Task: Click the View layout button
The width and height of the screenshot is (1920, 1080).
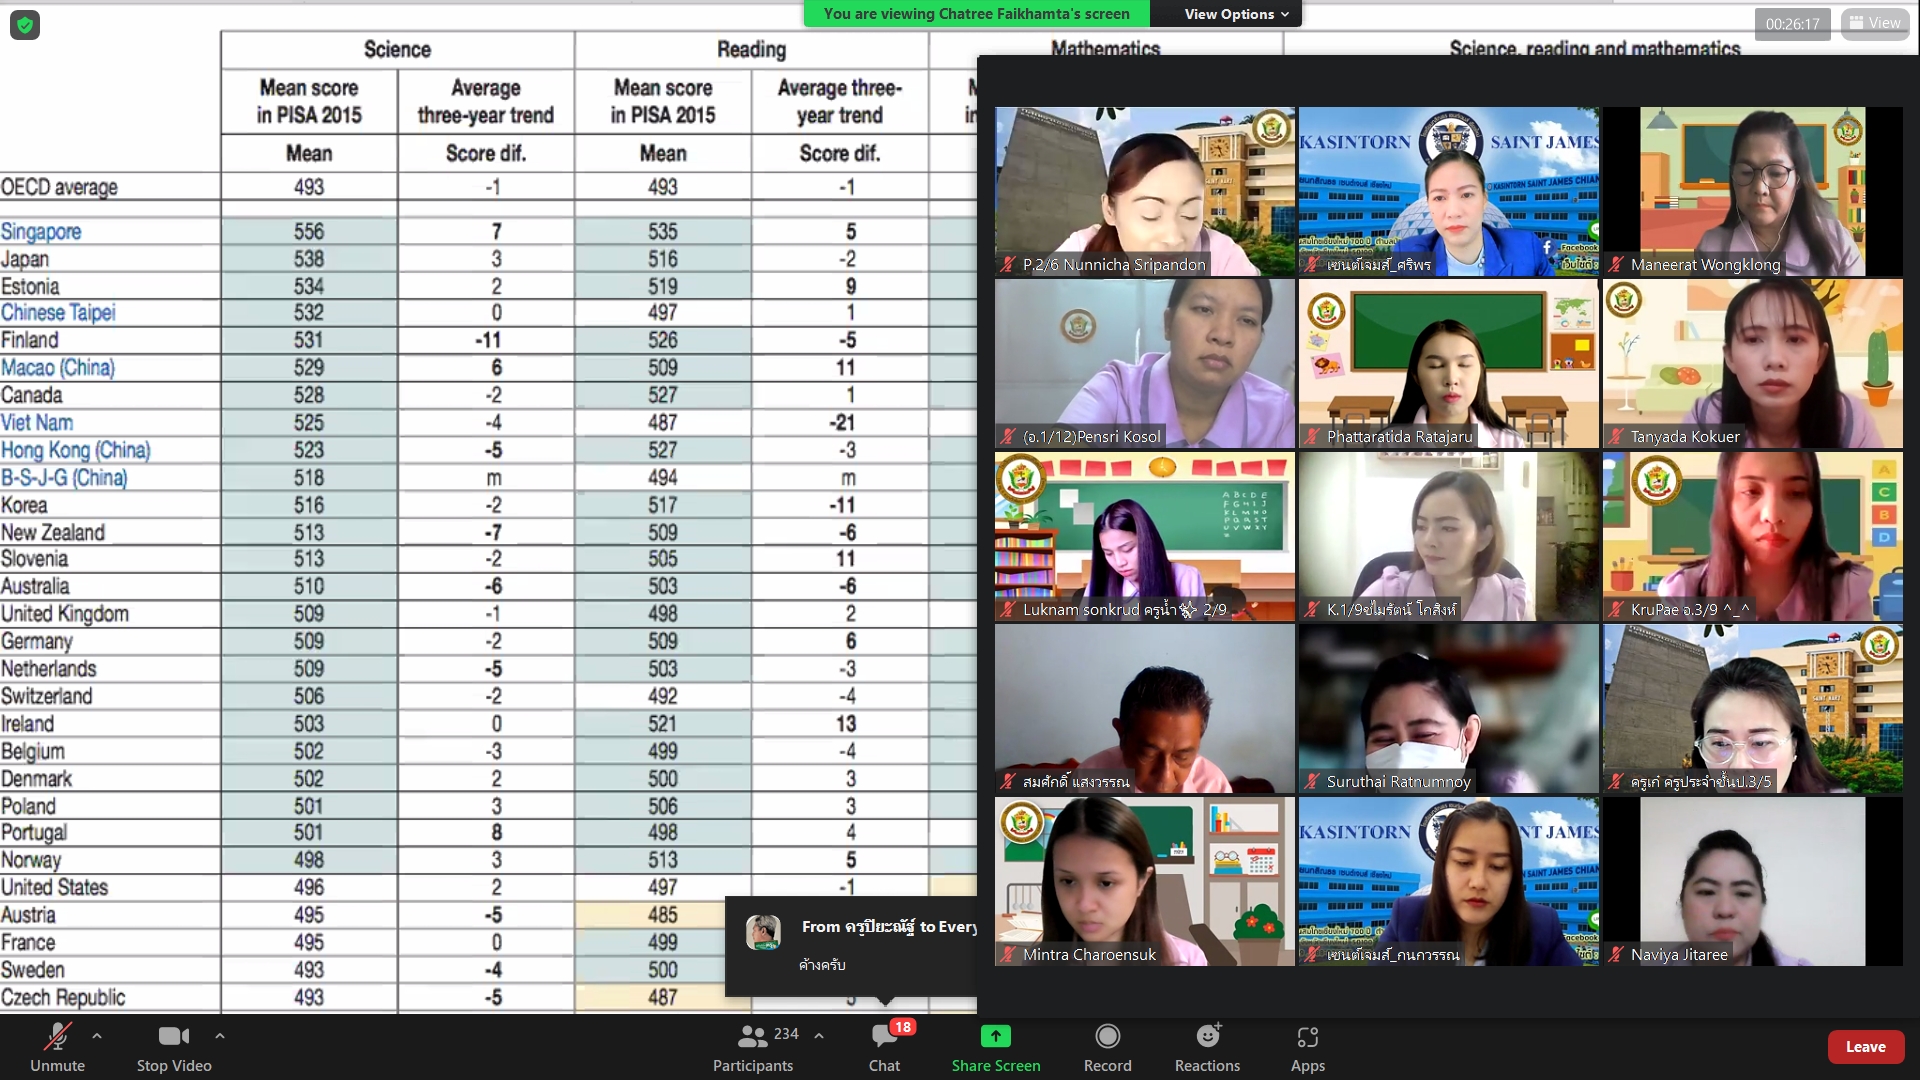Action: click(1875, 23)
